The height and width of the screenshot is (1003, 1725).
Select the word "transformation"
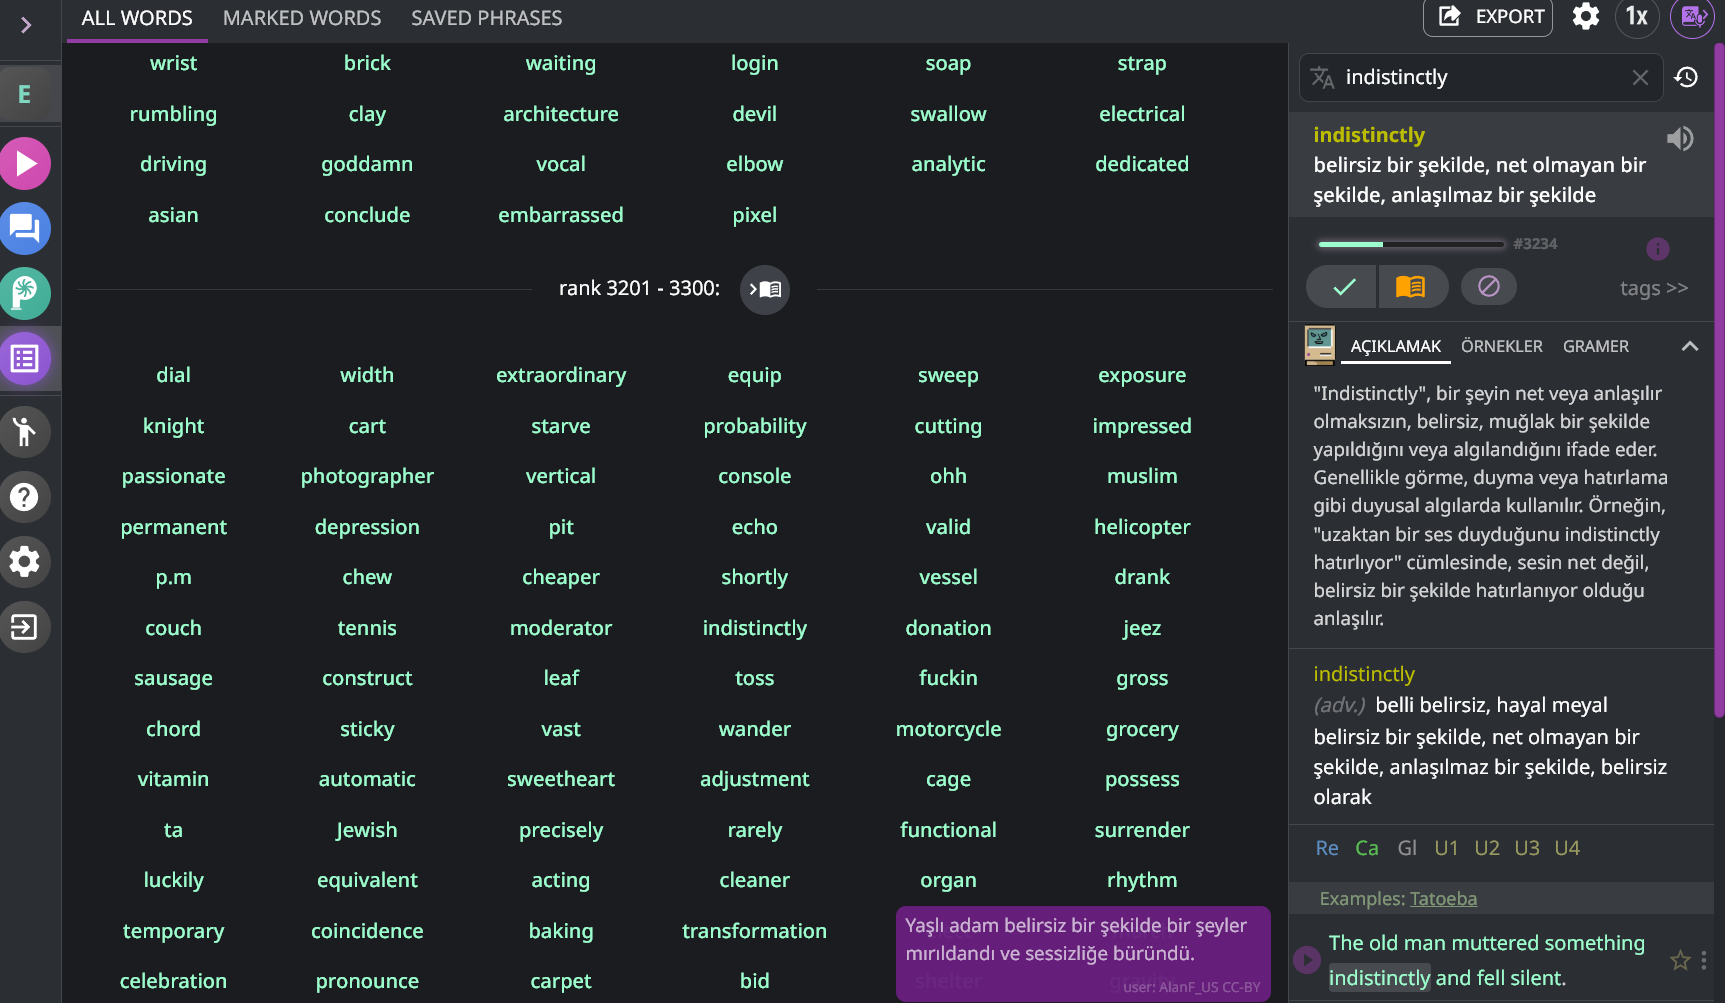click(x=755, y=931)
